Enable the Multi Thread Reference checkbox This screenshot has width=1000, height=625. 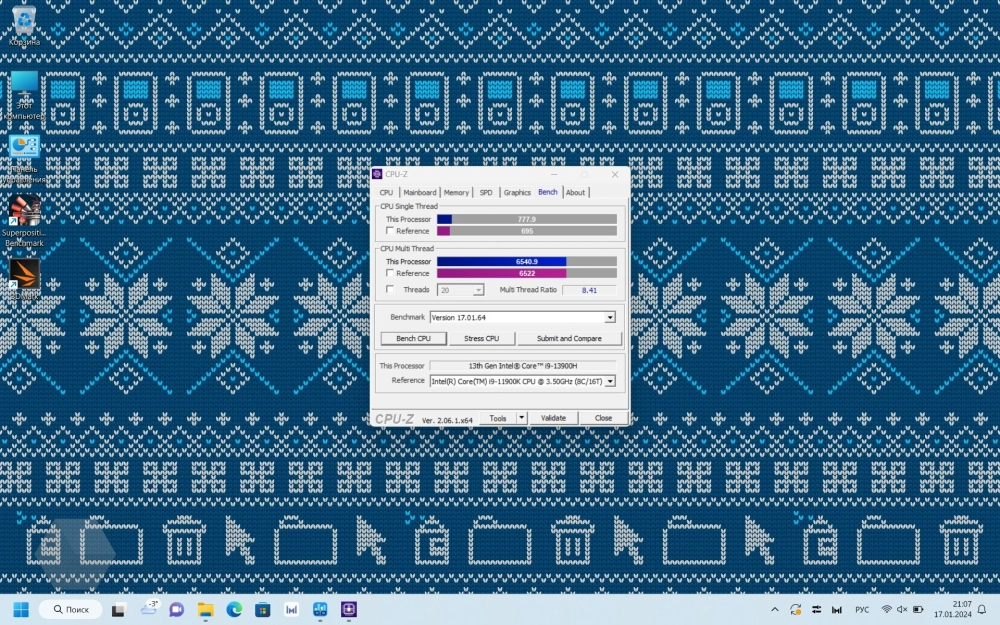(390, 273)
